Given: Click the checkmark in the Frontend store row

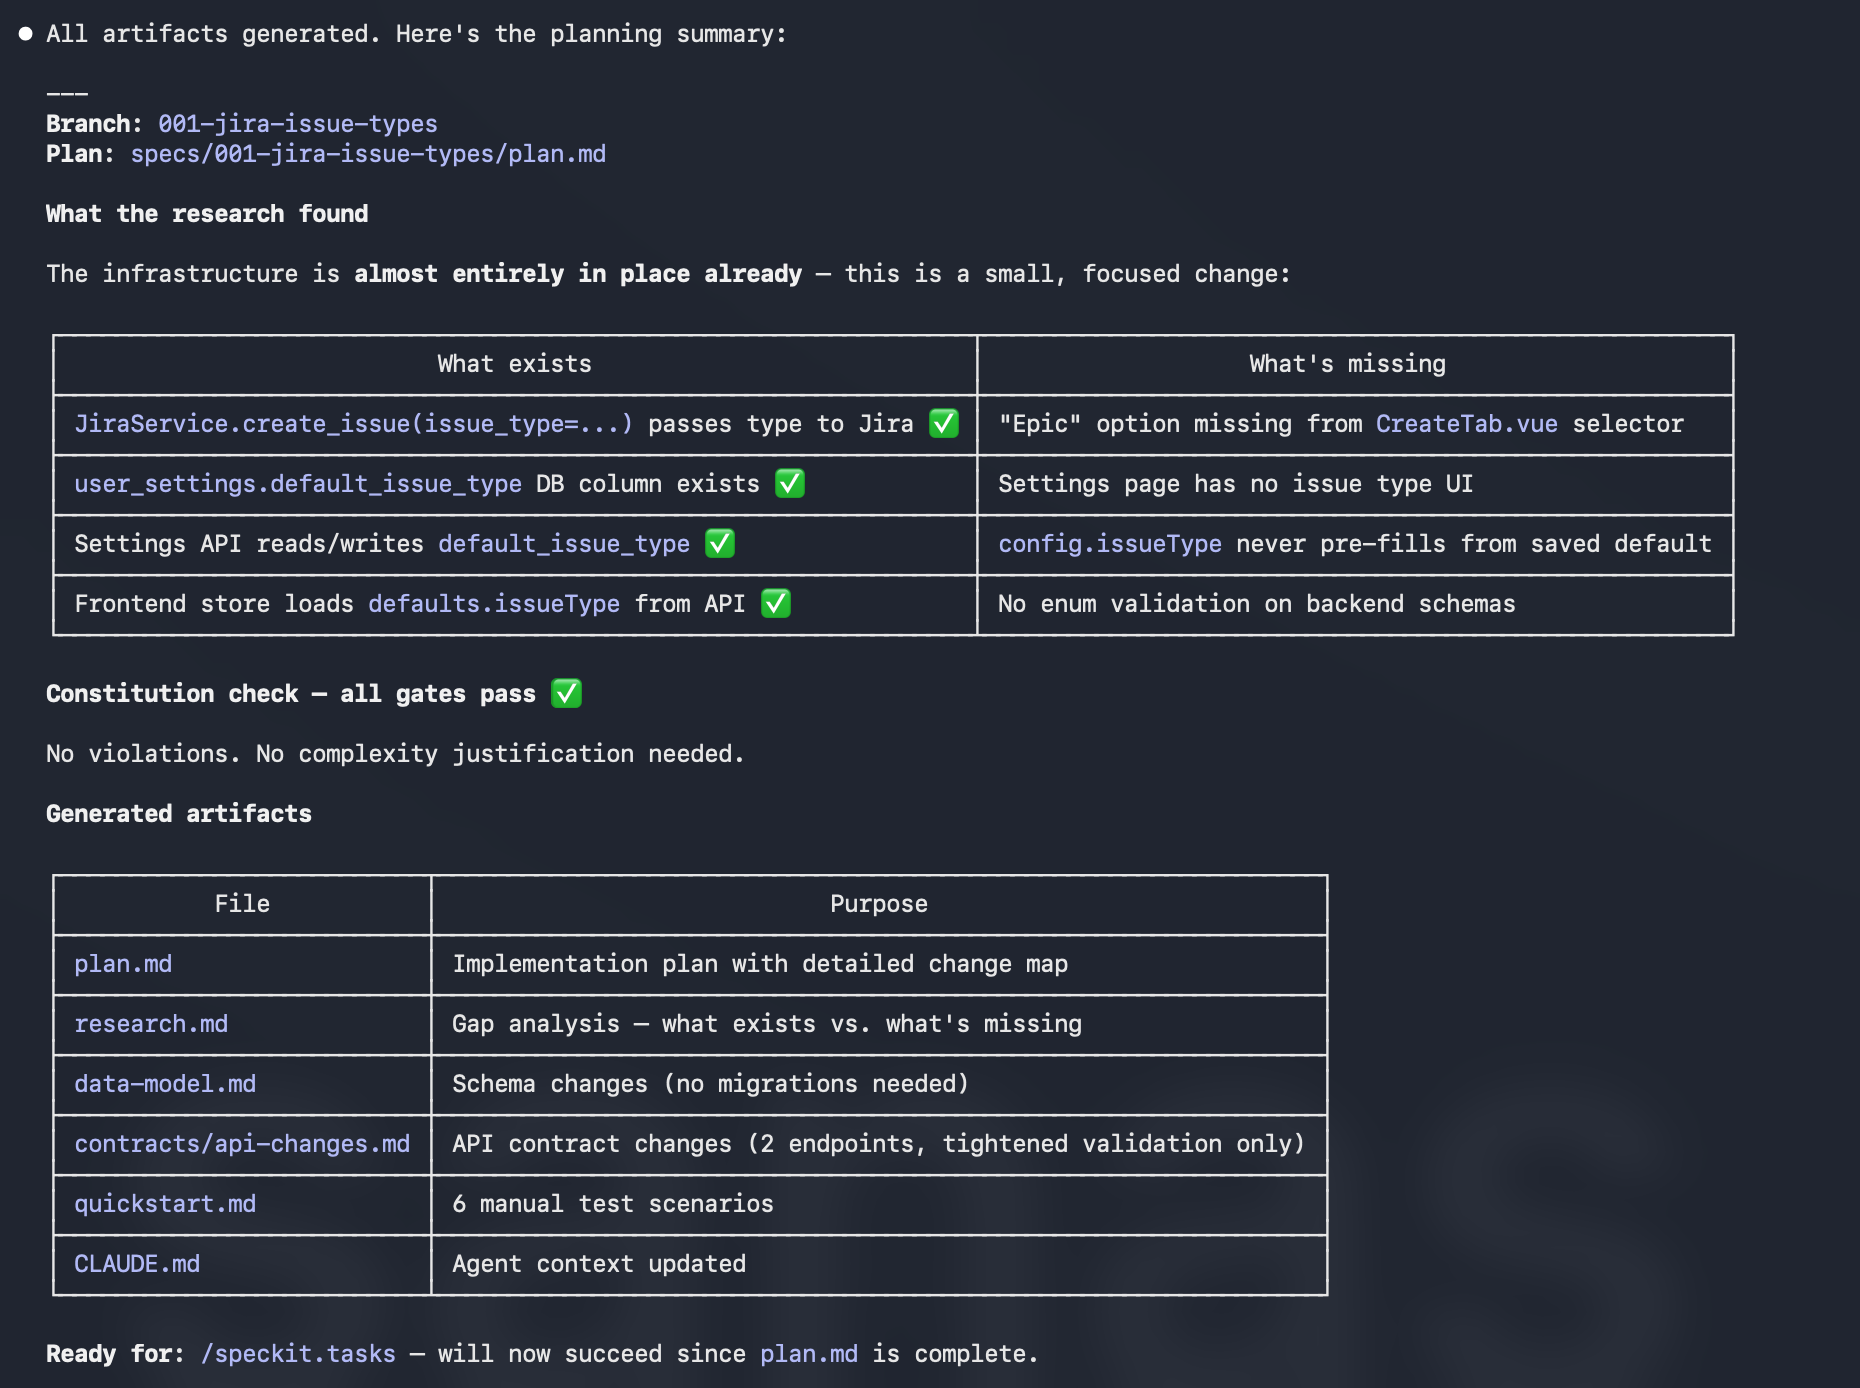Looking at the screenshot, I should 776,604.
